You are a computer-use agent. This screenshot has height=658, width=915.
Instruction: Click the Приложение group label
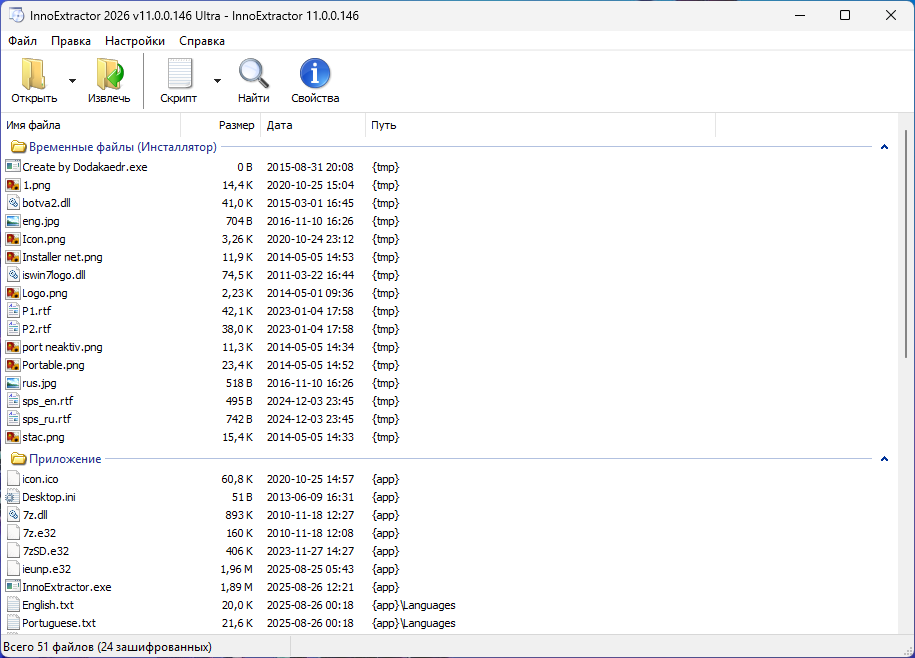[65, 459]
